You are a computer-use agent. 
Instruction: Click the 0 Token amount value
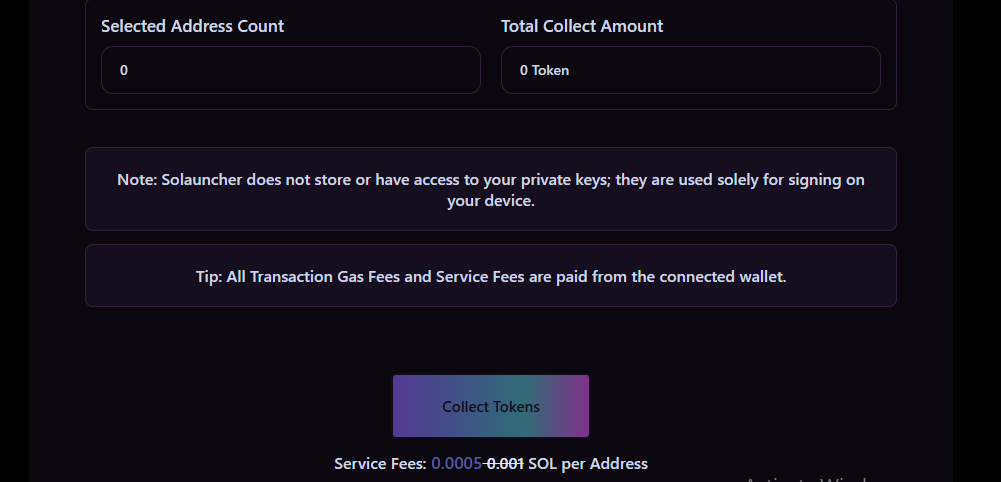[544, 71]
